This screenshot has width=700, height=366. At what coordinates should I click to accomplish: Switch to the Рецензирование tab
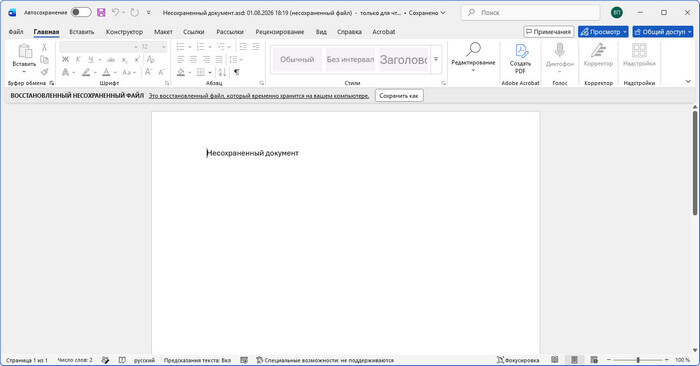coord(279,32)
